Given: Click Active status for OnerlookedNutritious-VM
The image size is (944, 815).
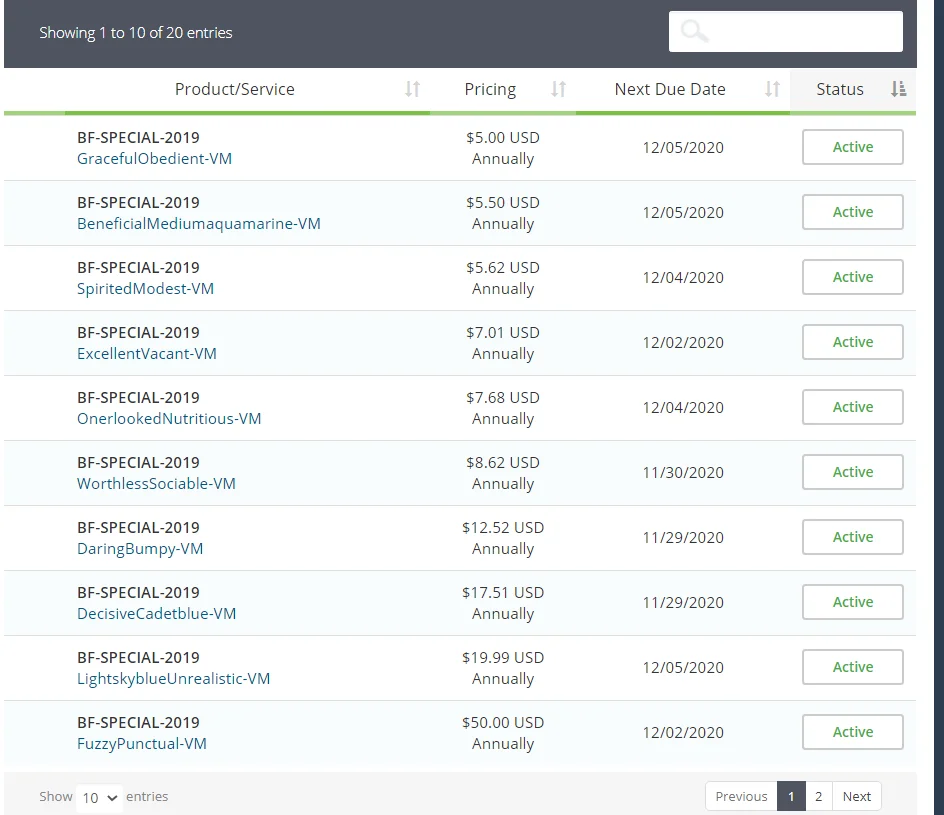Looking at the screenshot, I should pyautogui.click(x=852, y=407).
